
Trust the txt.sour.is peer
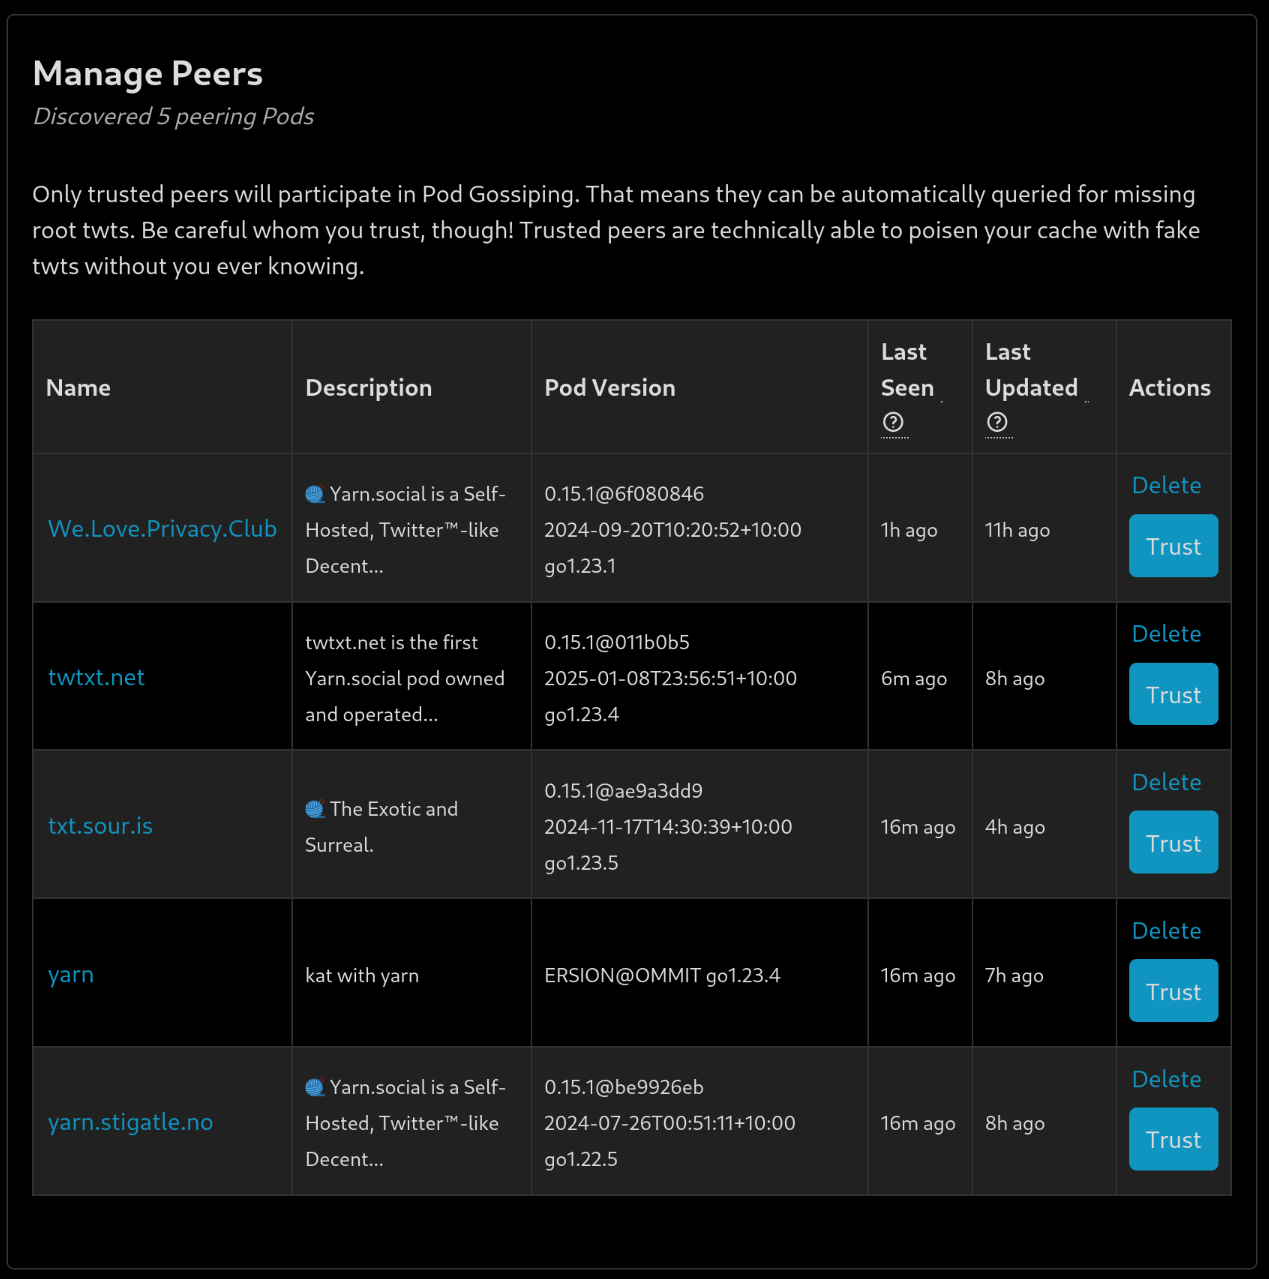tap(1173, 843)
